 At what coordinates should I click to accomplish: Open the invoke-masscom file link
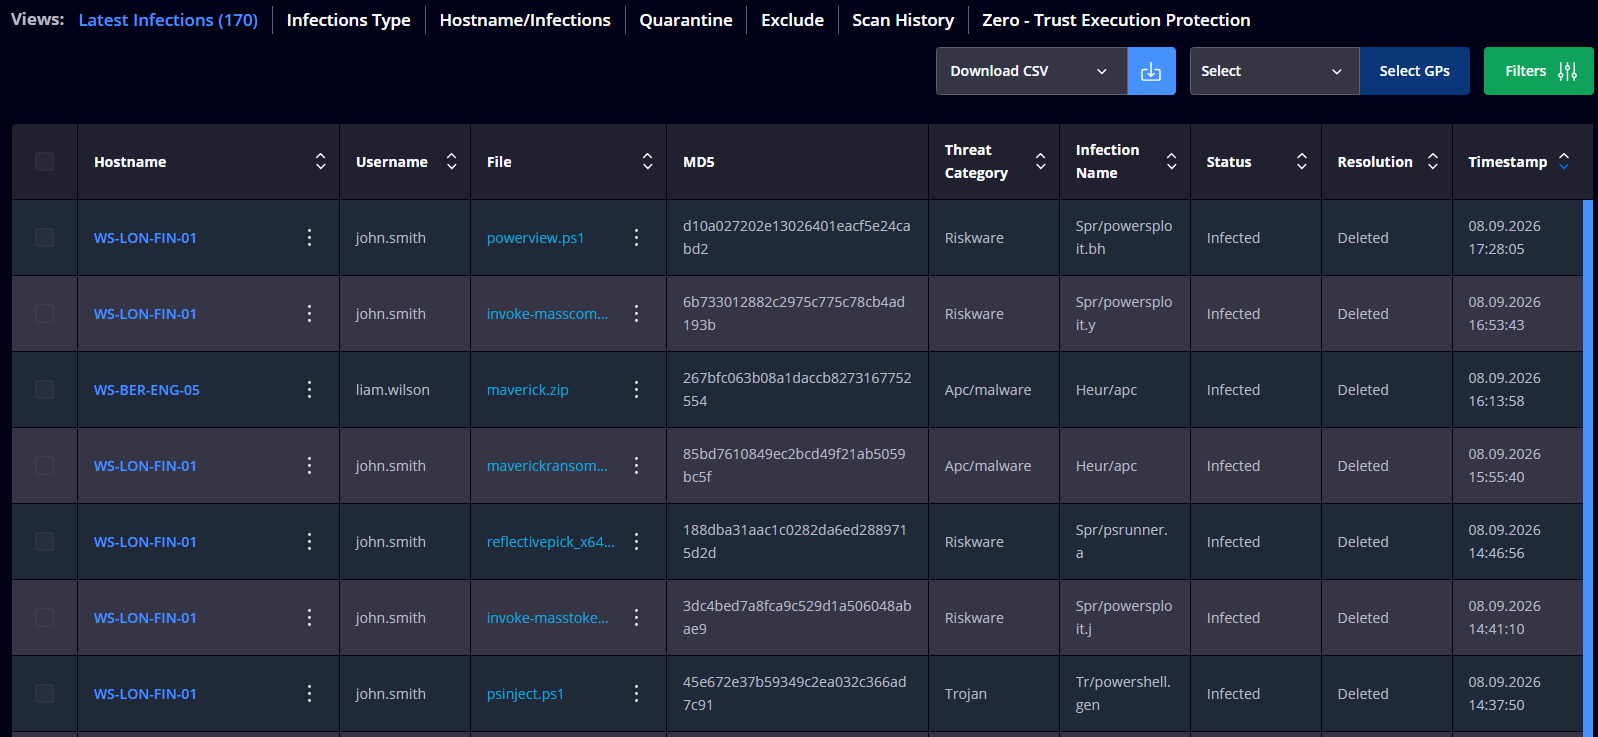pos(547,314)
